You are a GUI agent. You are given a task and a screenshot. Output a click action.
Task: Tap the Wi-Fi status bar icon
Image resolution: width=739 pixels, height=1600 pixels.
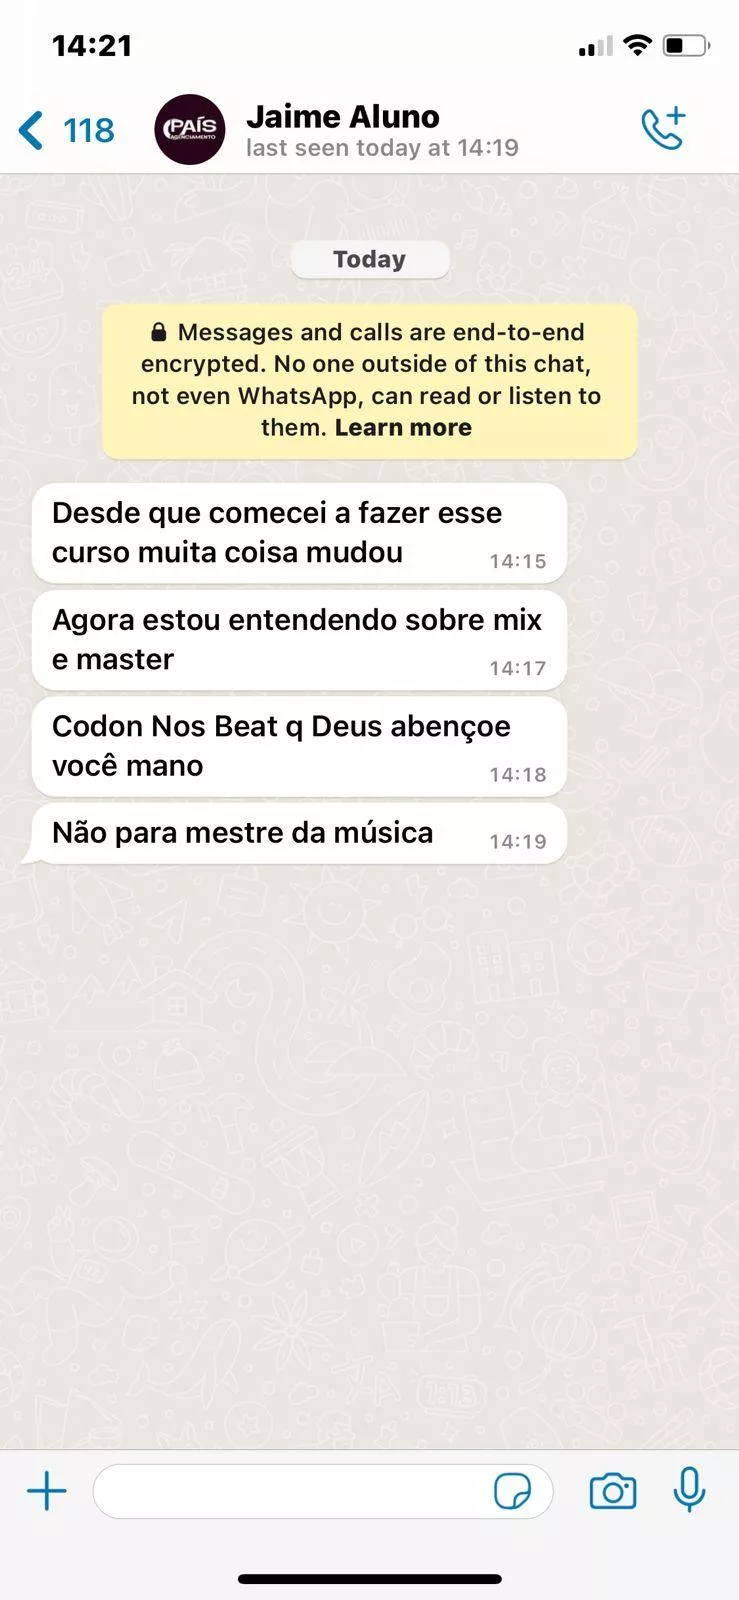(x=636, y=45)
